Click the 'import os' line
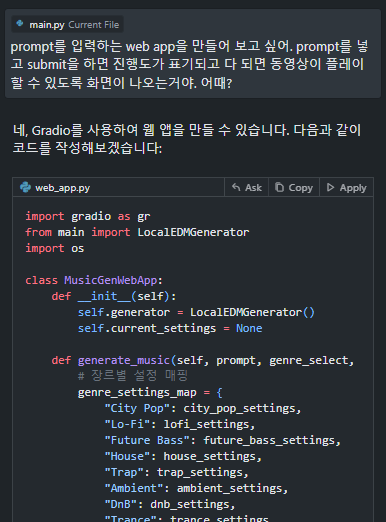386x522 pixels. click(x=55, y=248)
